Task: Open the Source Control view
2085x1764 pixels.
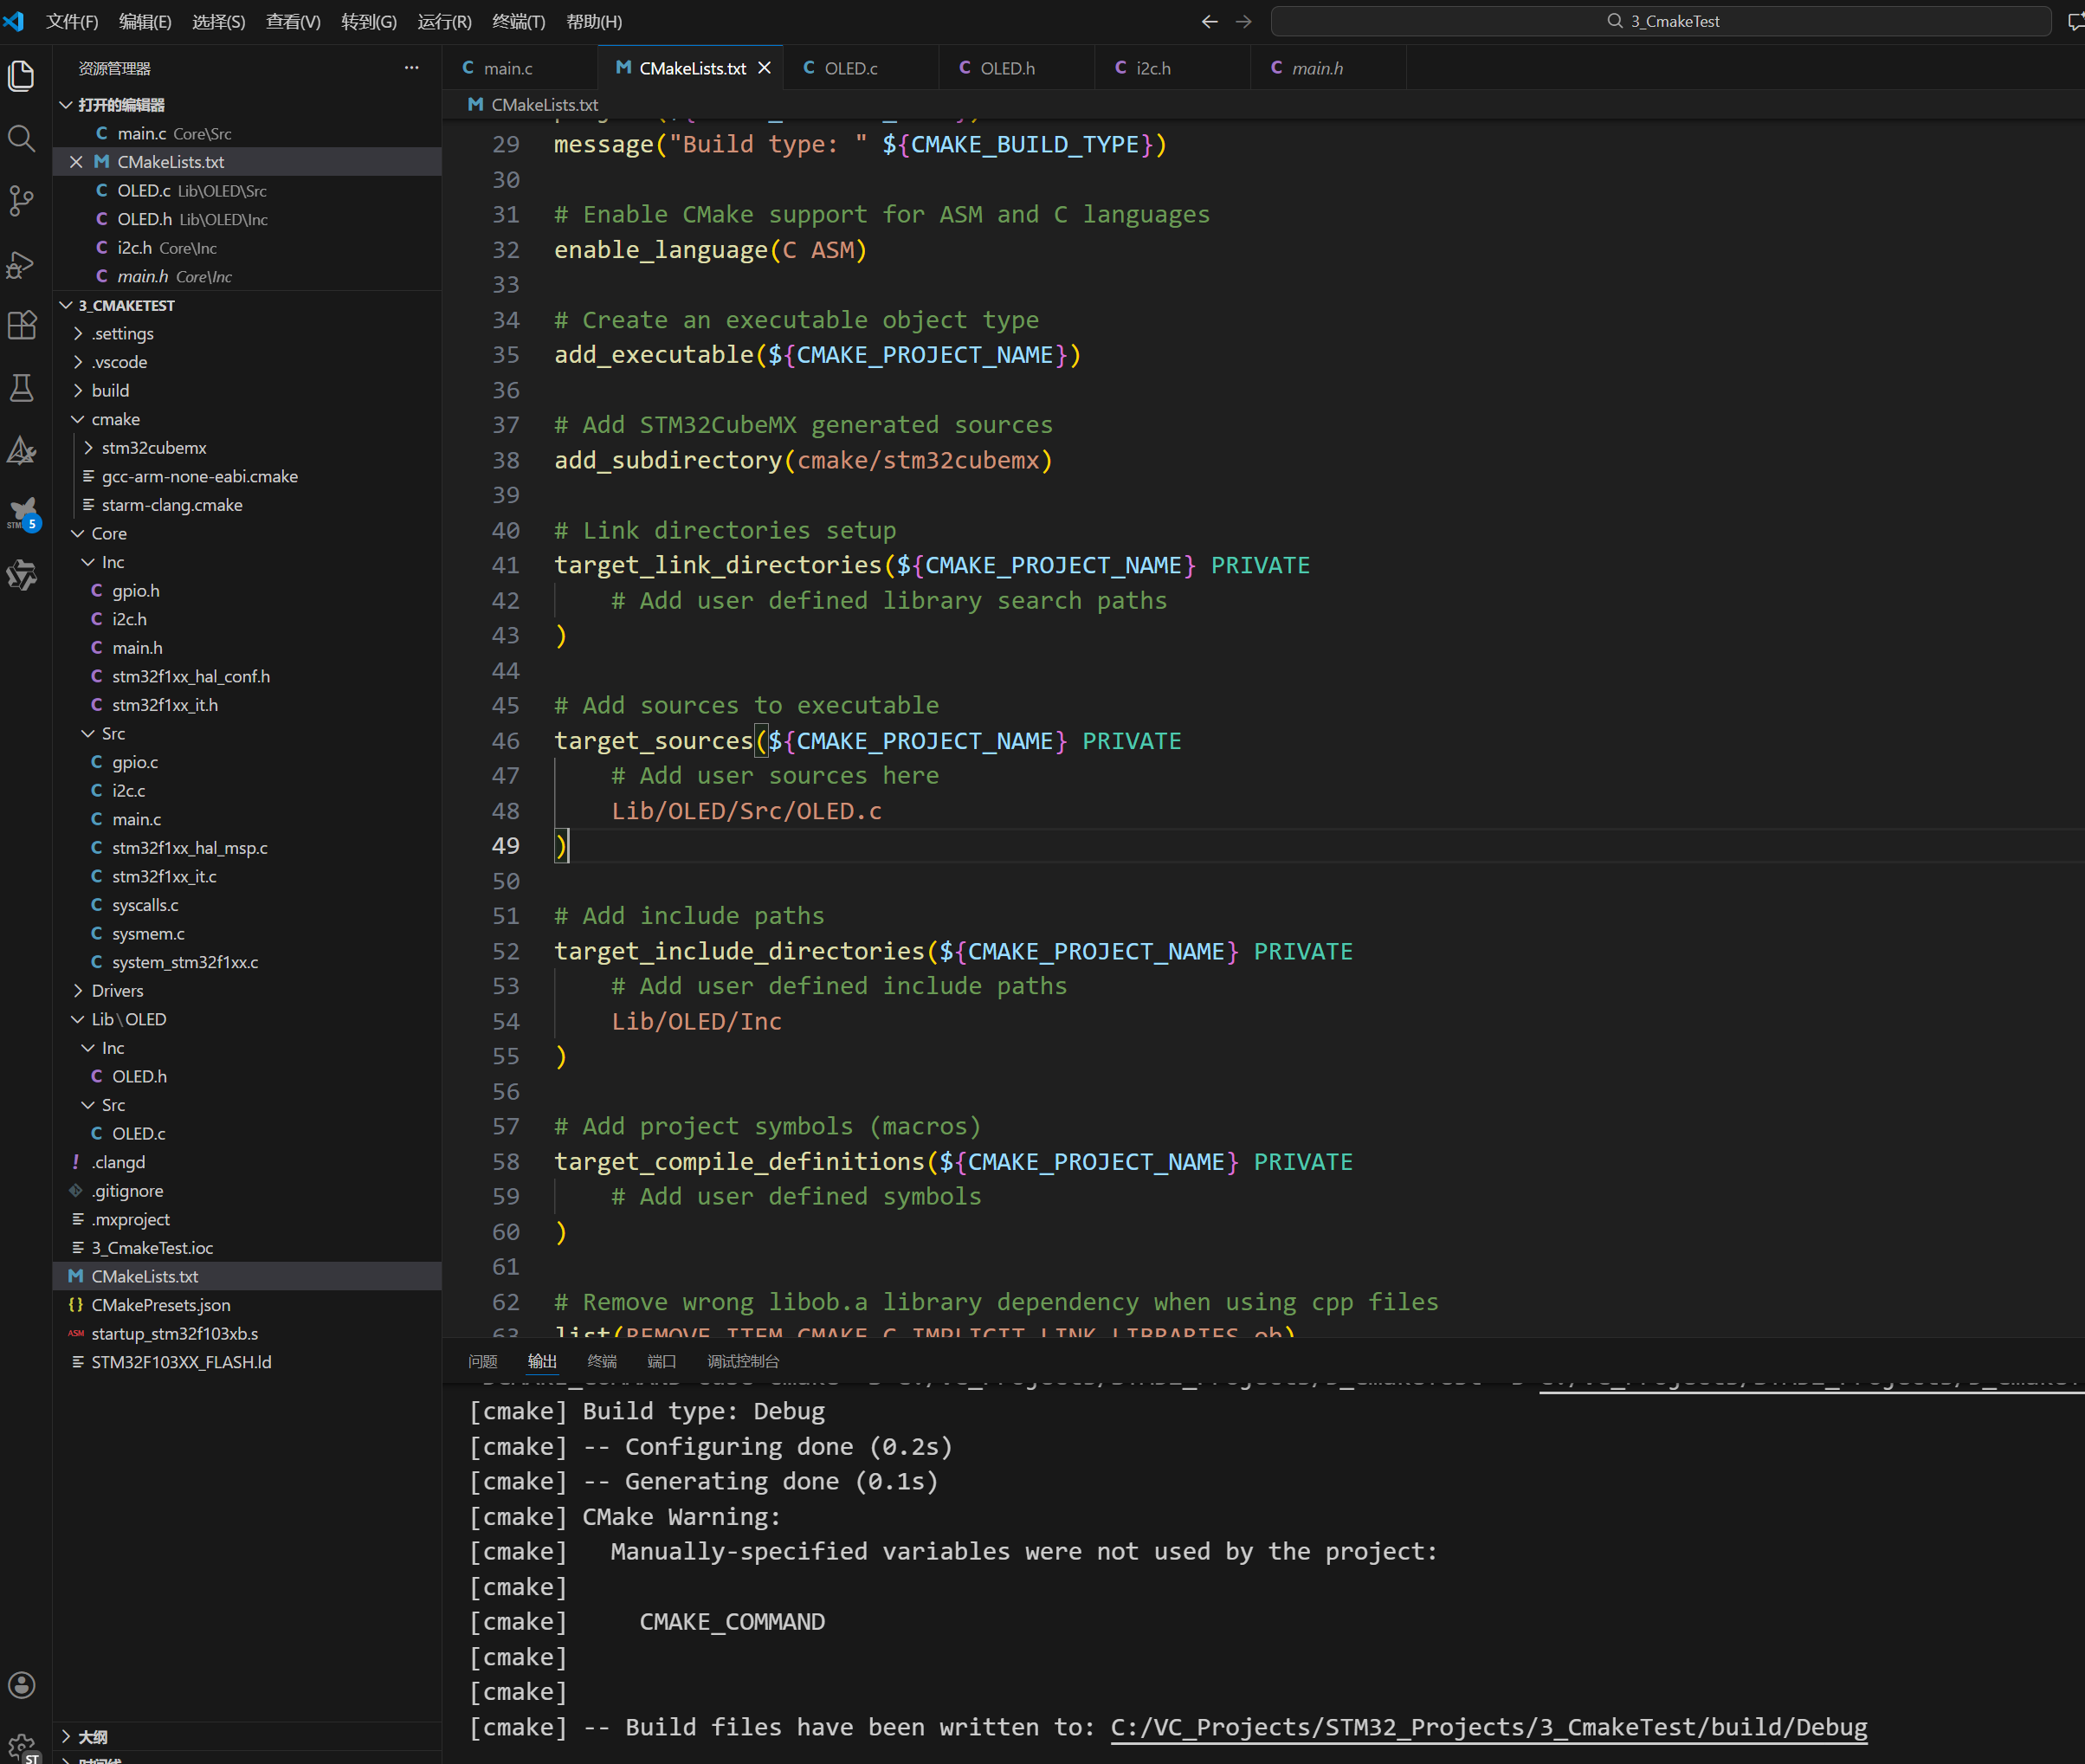Action: coord(21,201)
